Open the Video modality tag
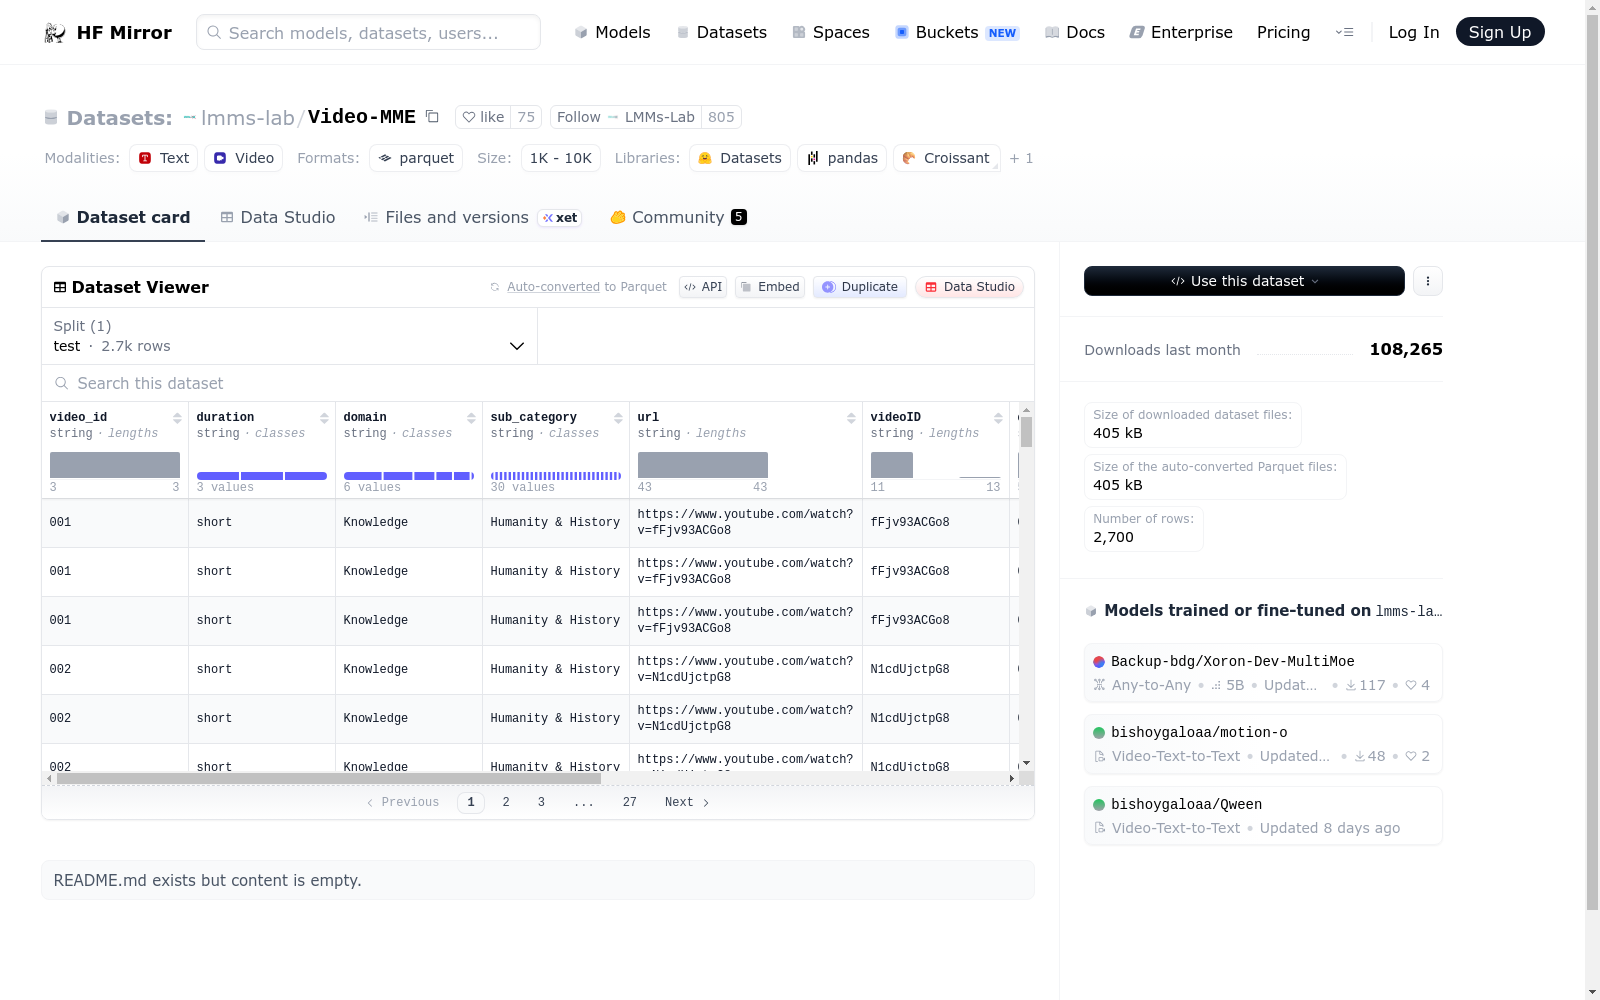 coord(244,158)
